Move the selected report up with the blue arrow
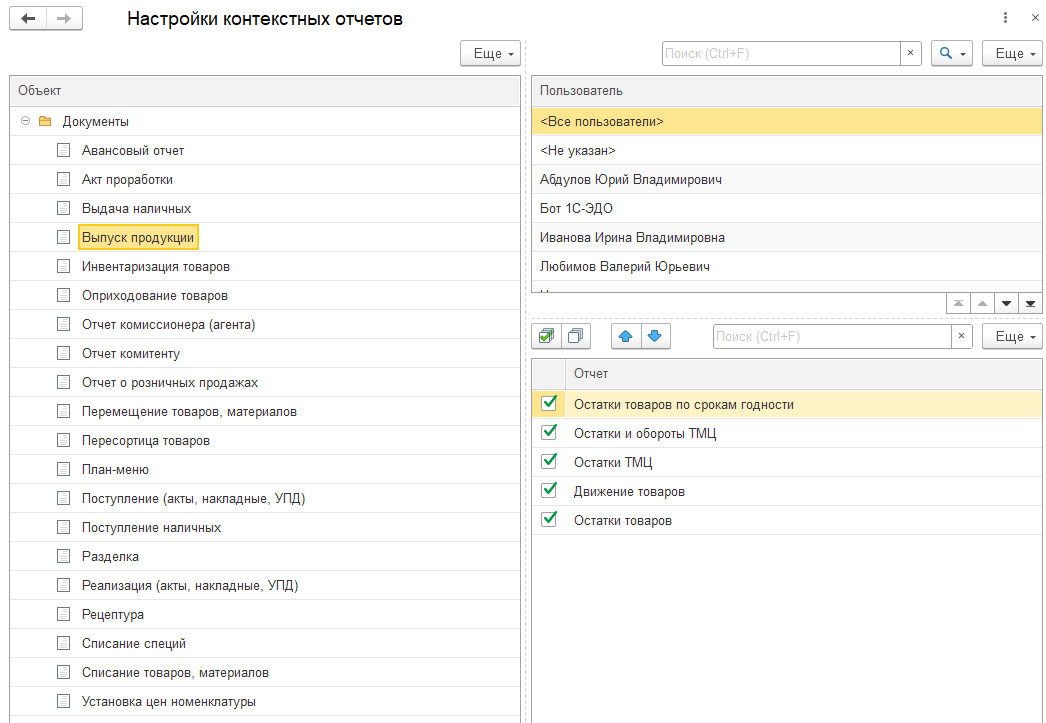Image resolution: width=1046 pixels, height=723 pixels. [626, 337]
